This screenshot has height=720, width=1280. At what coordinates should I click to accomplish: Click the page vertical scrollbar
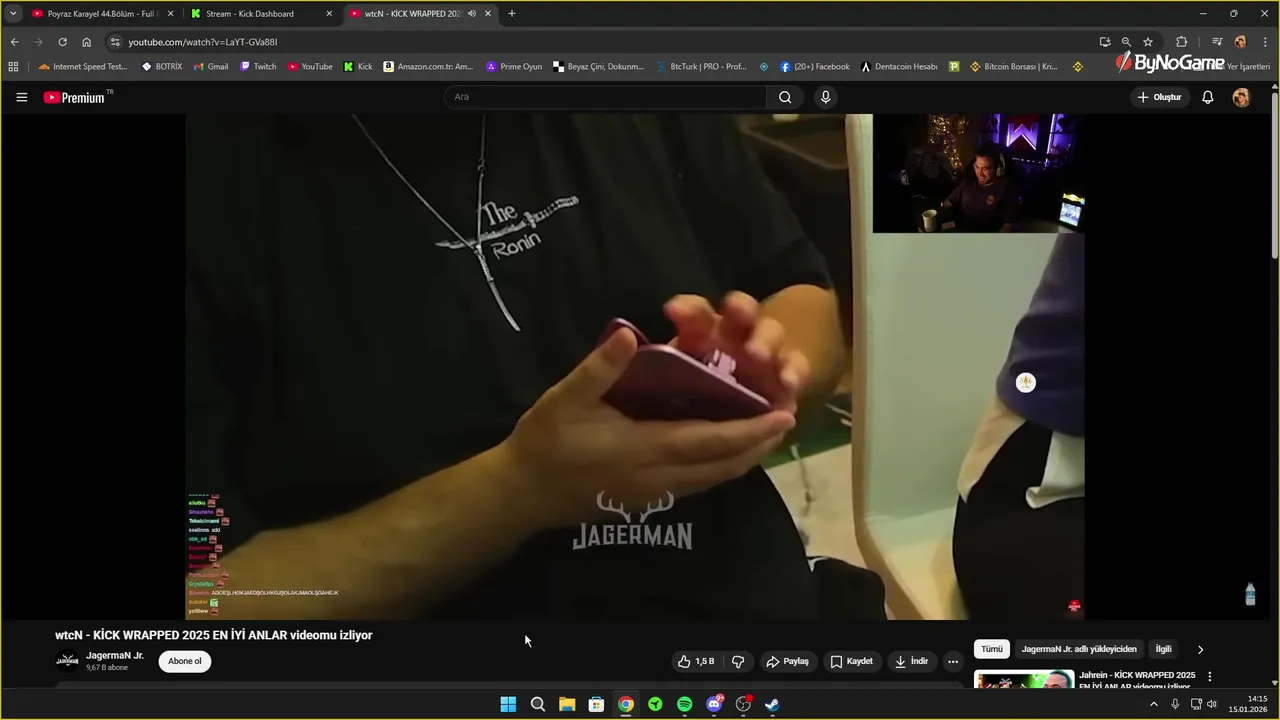(x=1274, y=175)
